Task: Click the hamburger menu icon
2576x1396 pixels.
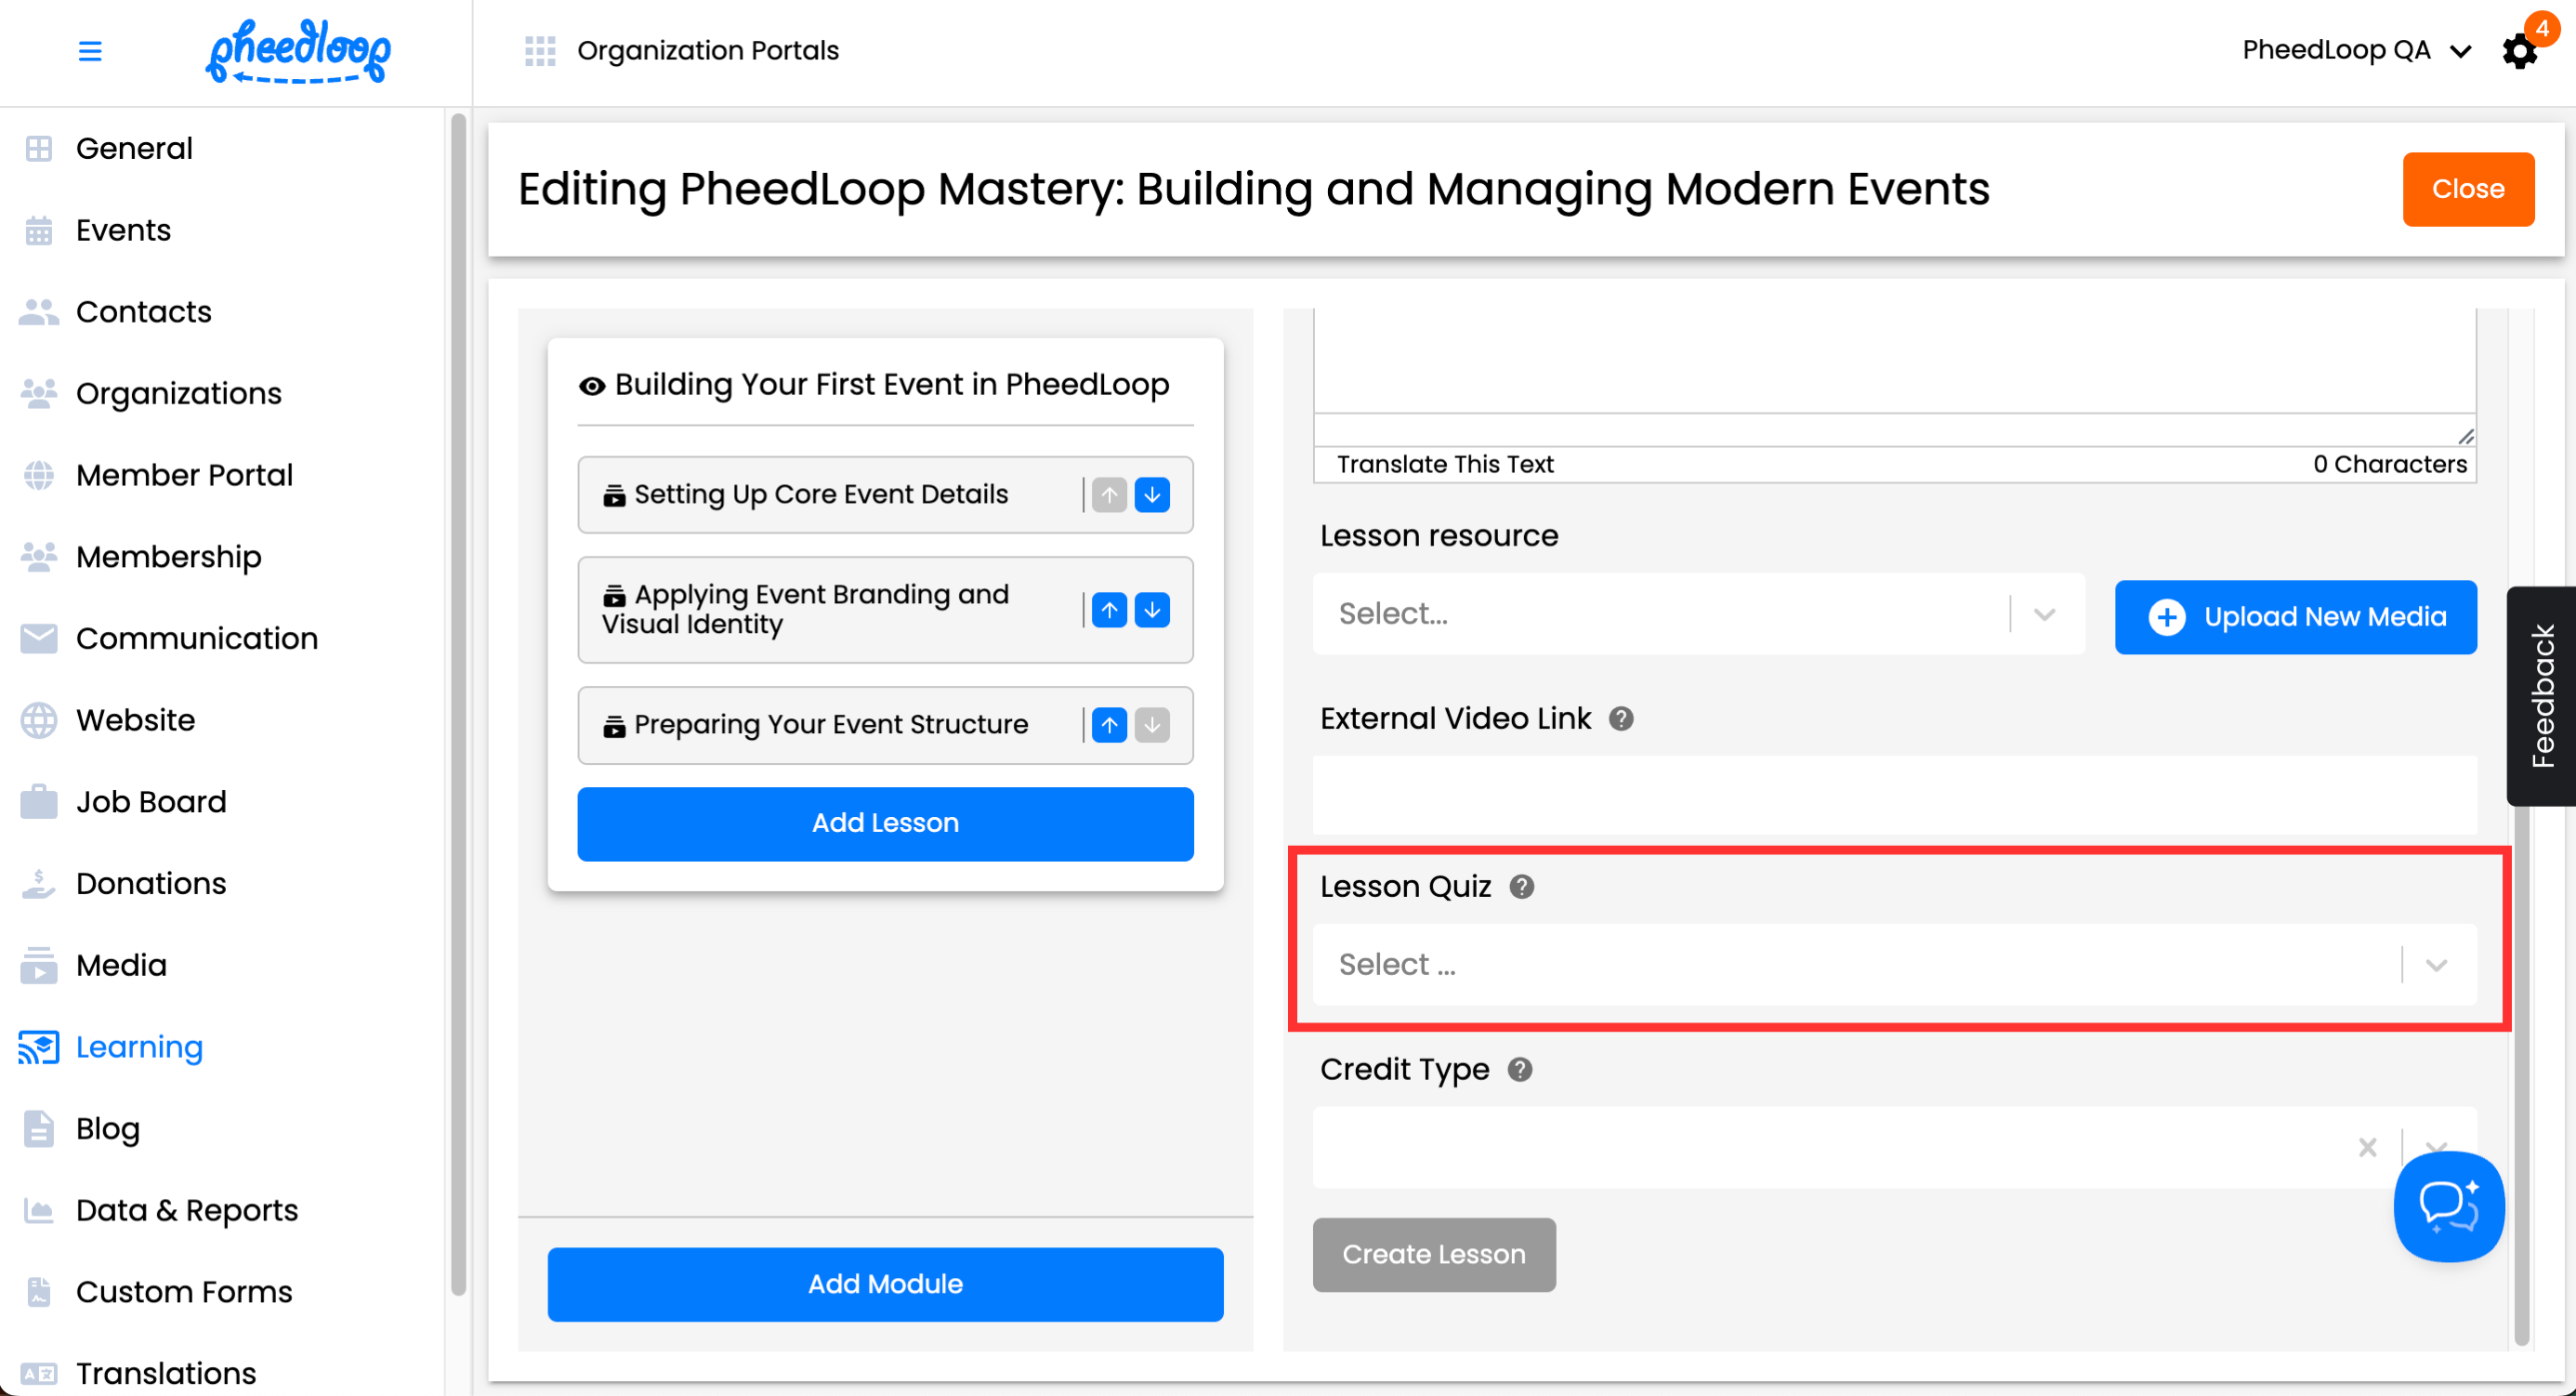Action: pyautogui.click(x=90, y=51)
